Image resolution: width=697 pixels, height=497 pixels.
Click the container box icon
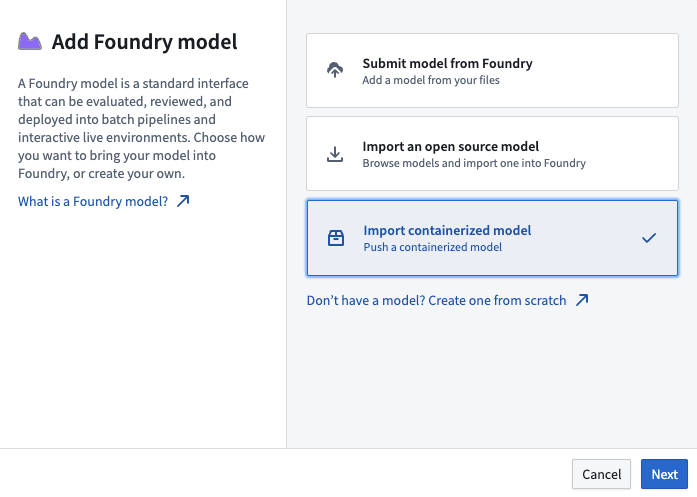click(x=336, y=238)
